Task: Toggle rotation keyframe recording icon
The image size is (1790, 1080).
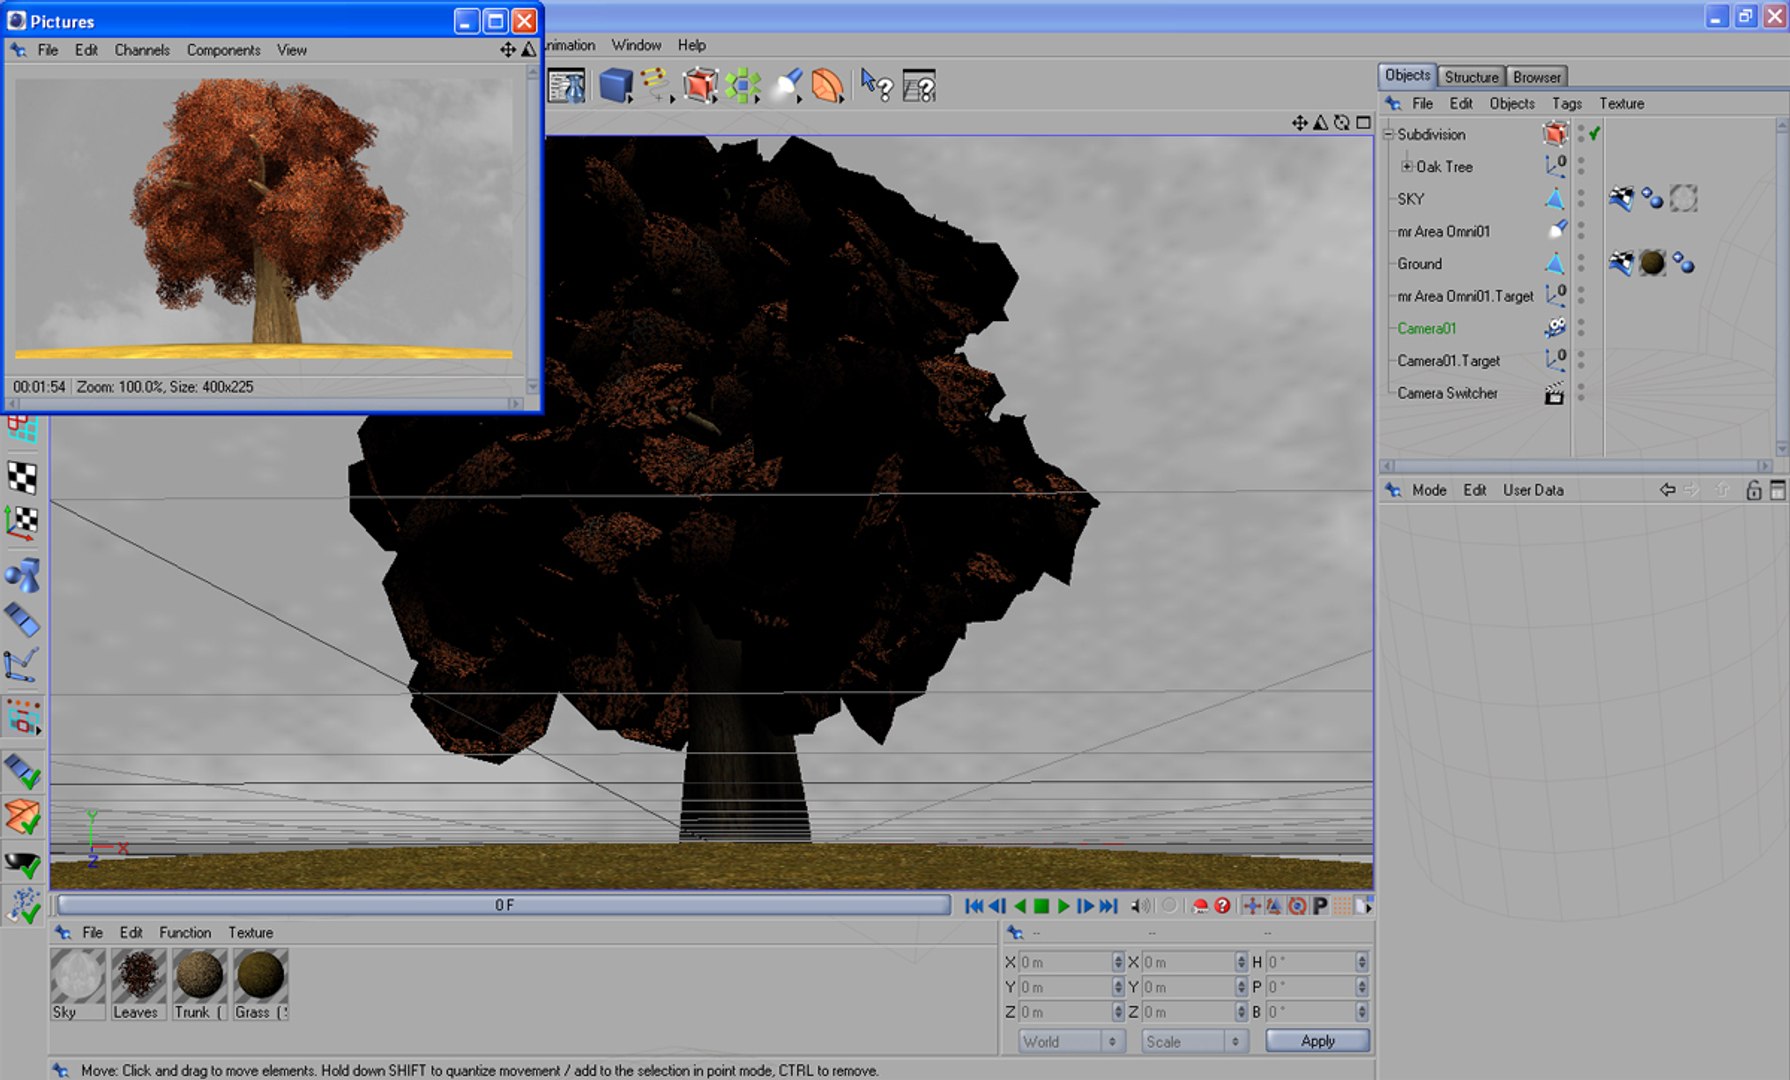Action: [x=1297, y=906]
